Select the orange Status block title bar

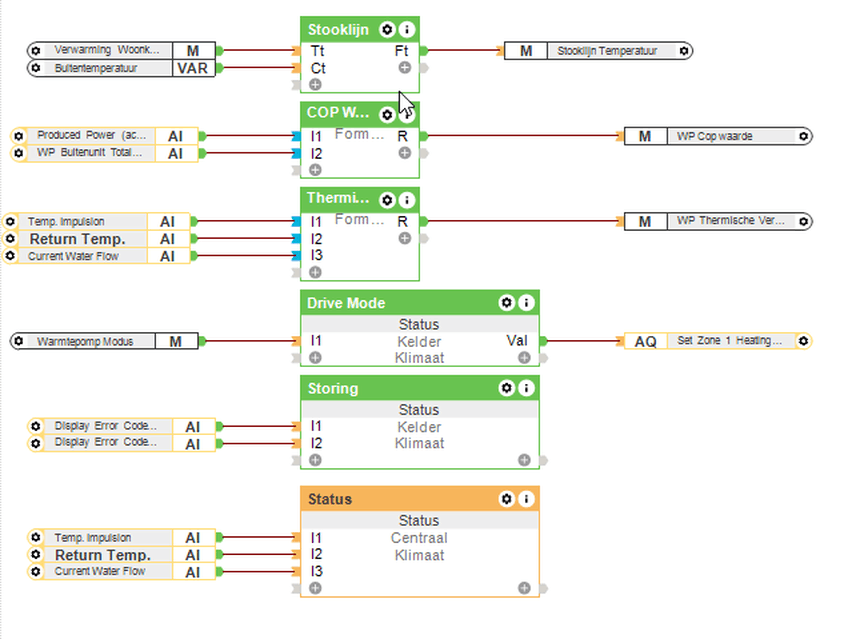pos(419,499)
